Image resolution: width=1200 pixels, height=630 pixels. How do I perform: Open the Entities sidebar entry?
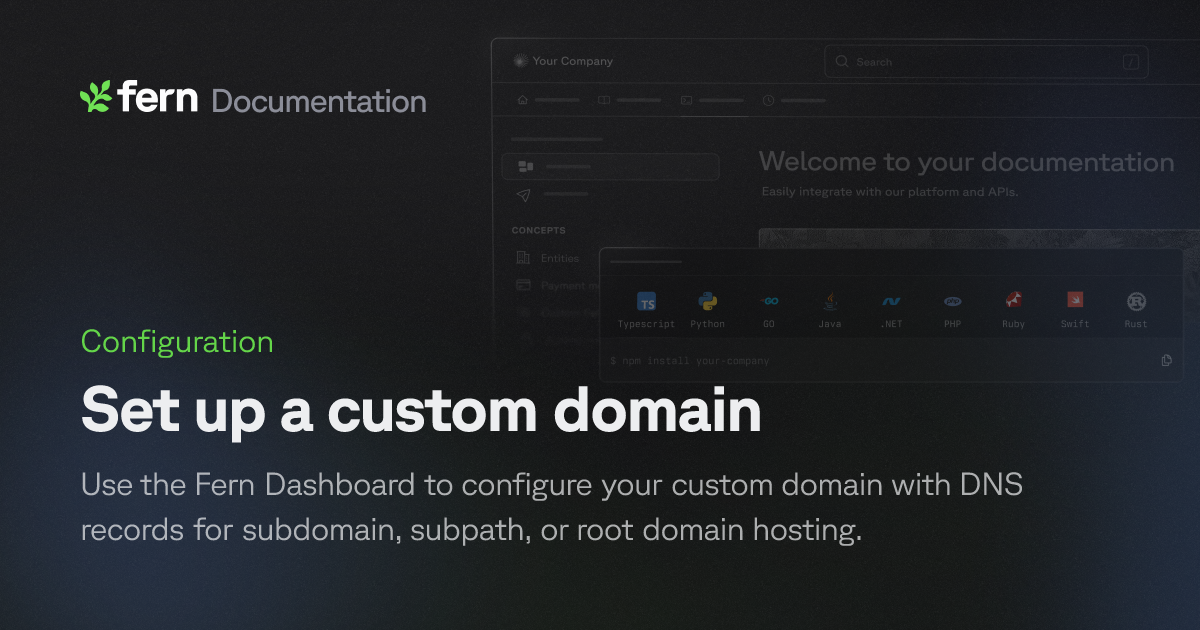pyautogui.click(x=560, y=258)
